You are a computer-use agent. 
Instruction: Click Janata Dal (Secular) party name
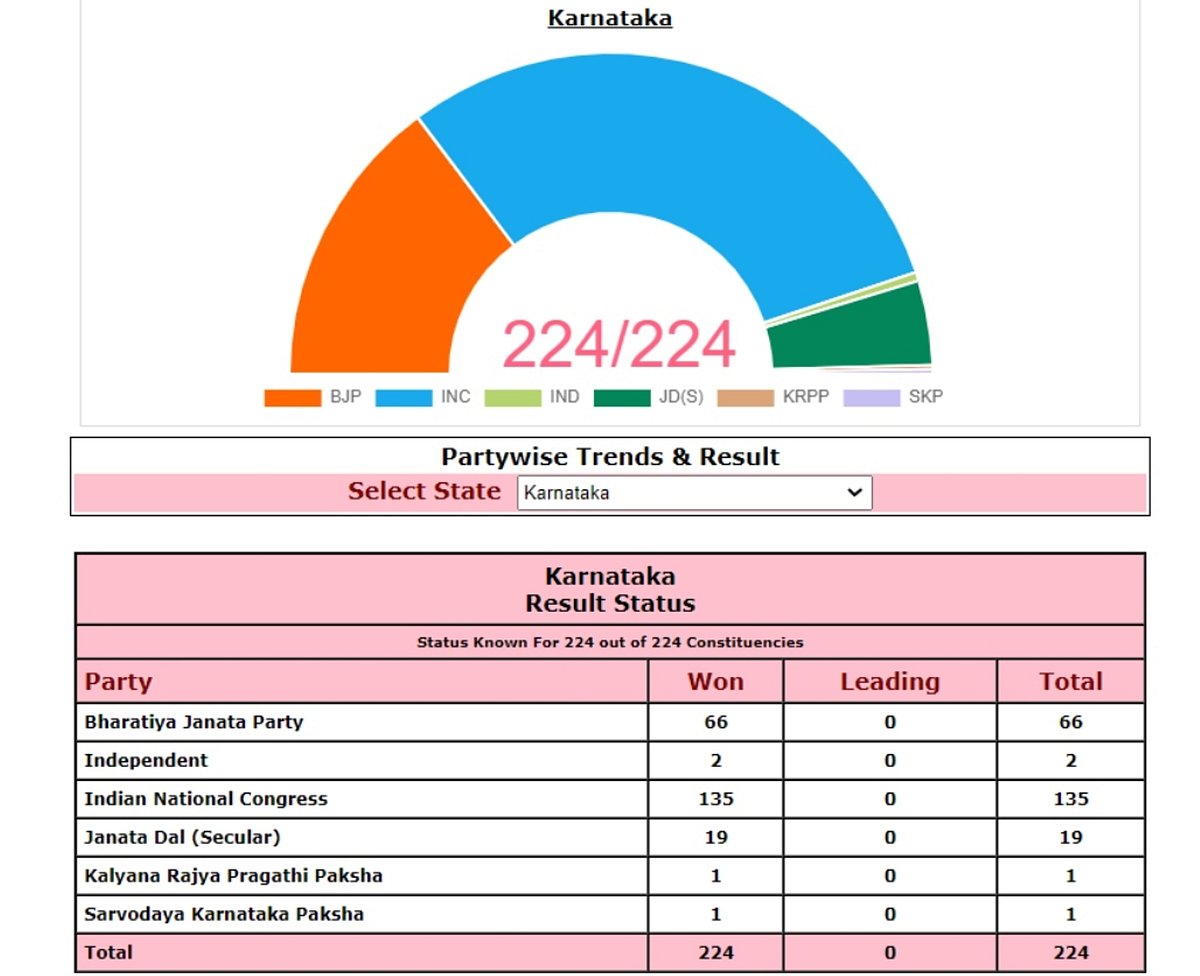(x=182, y=837)
